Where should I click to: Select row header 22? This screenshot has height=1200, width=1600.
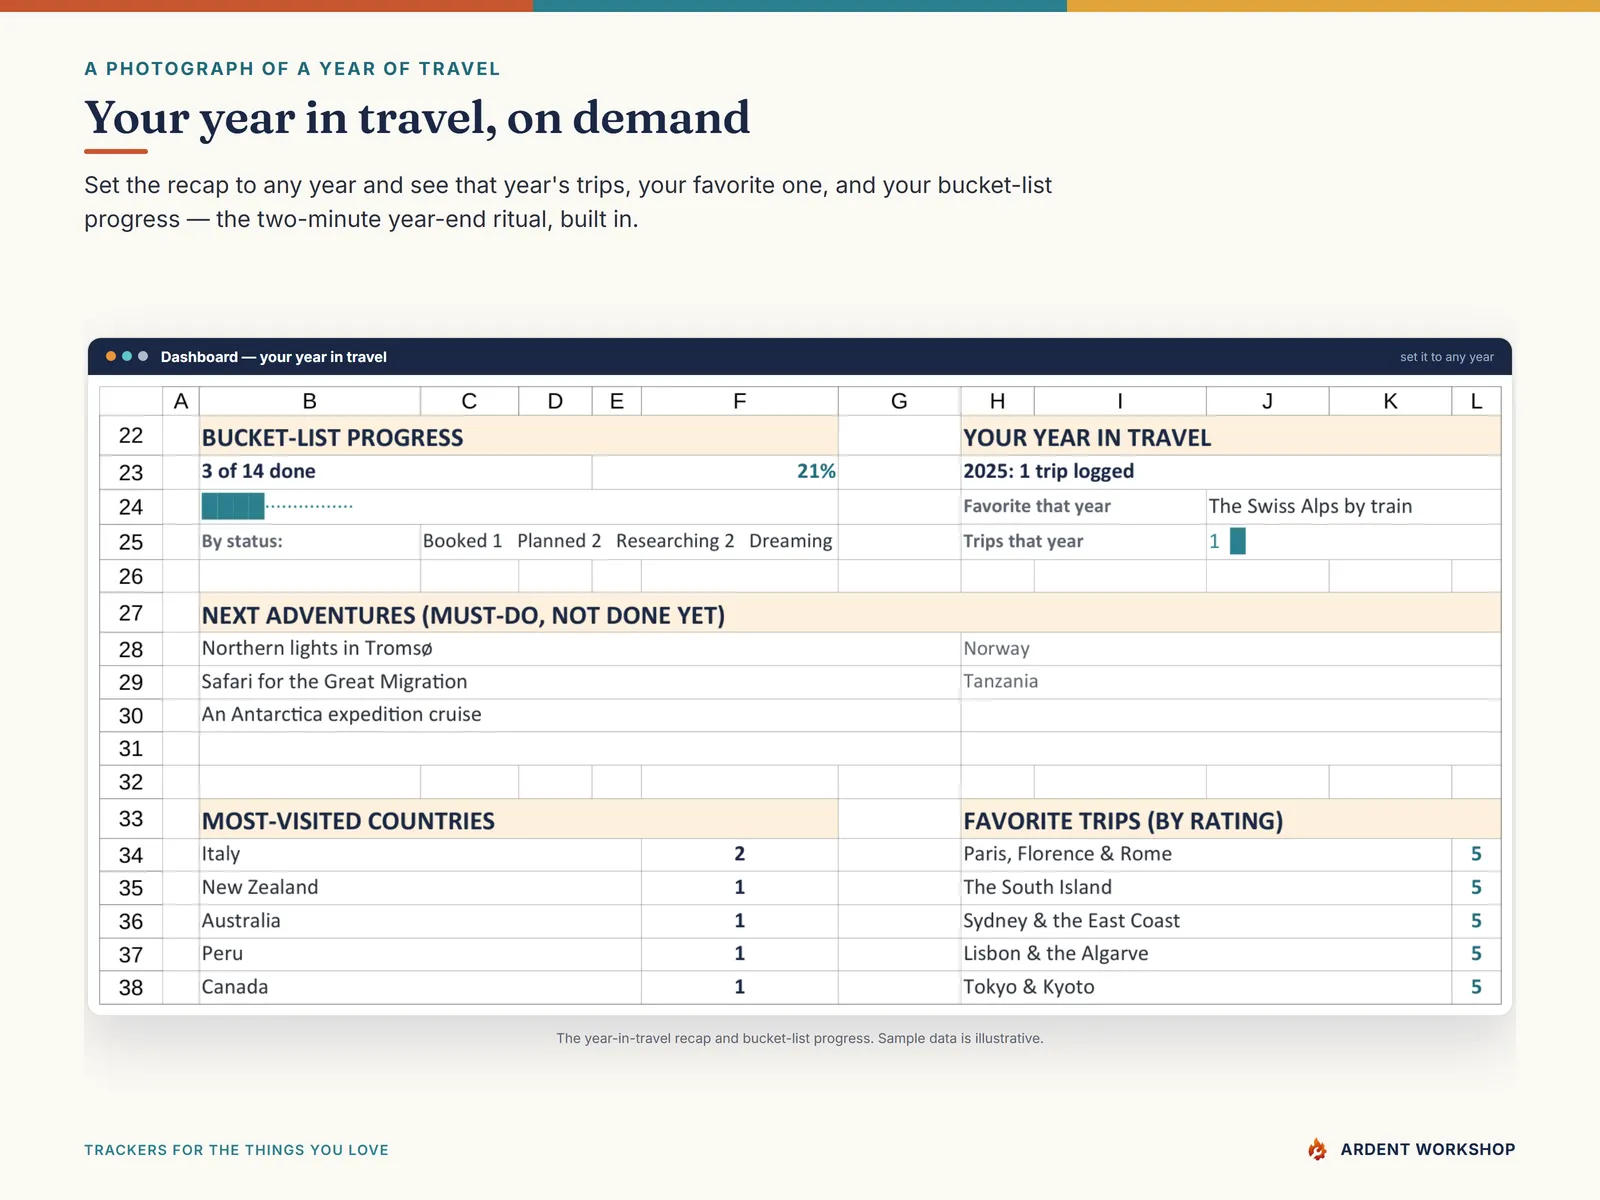point(131,436)
